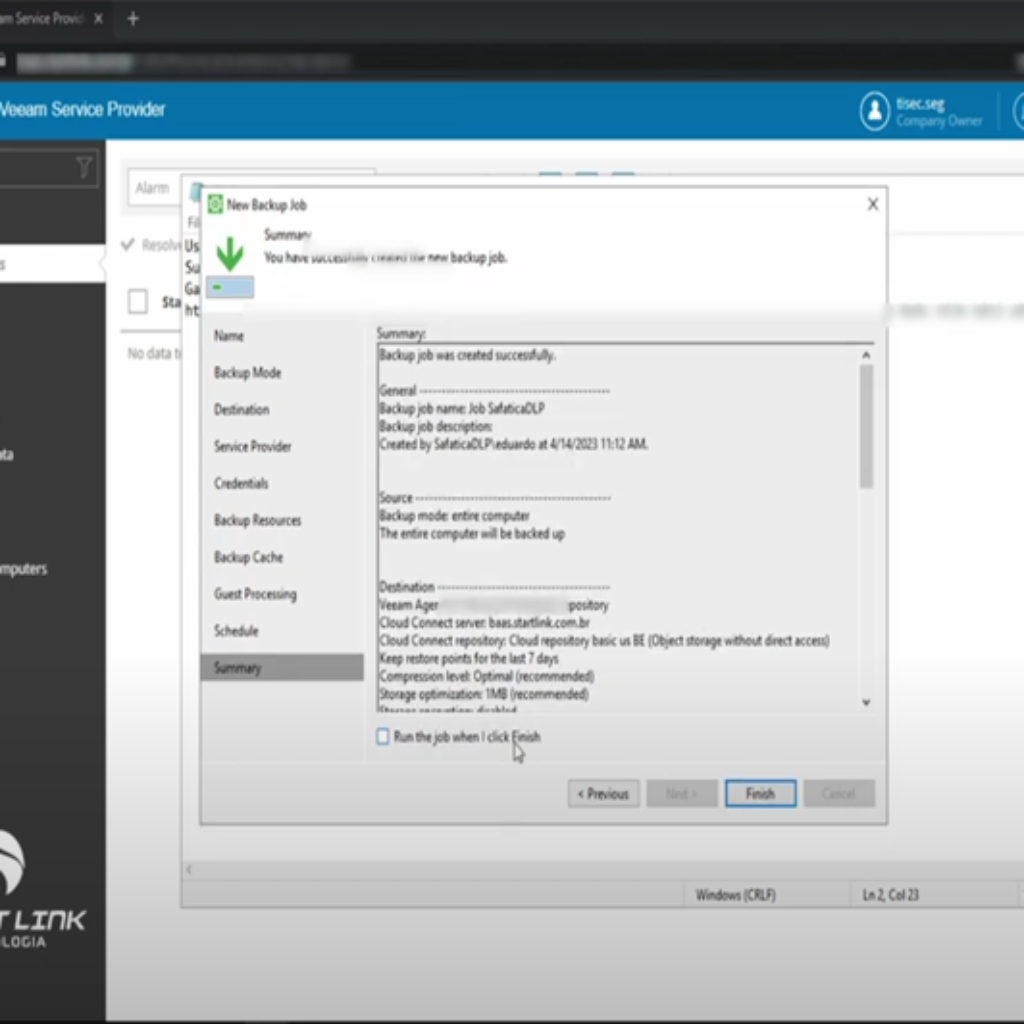The width and height of the screenshot is (1024, 1024).
Task: Click the 'Created by SafaticaDLP\eduardo' line
Action: click(x=513, y=444)
